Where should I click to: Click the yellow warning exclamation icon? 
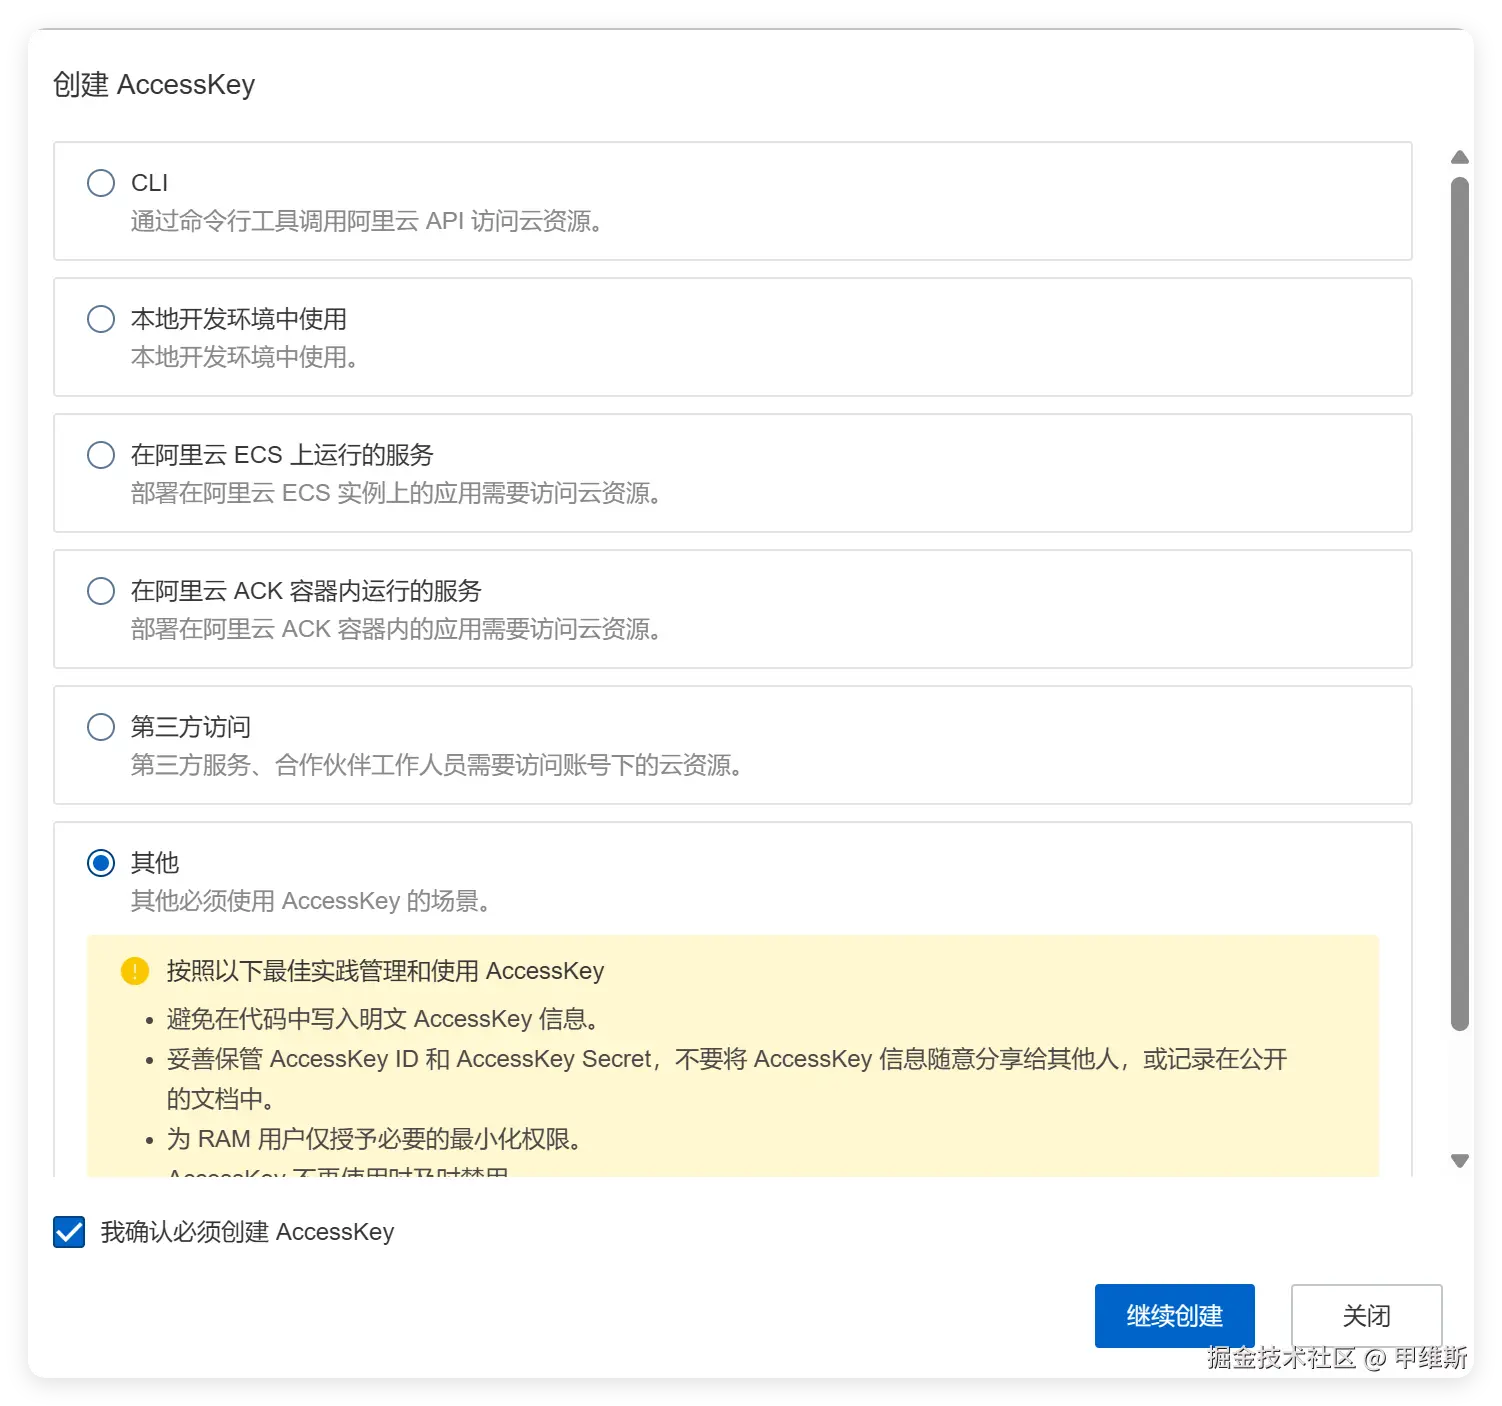[135, 971]
